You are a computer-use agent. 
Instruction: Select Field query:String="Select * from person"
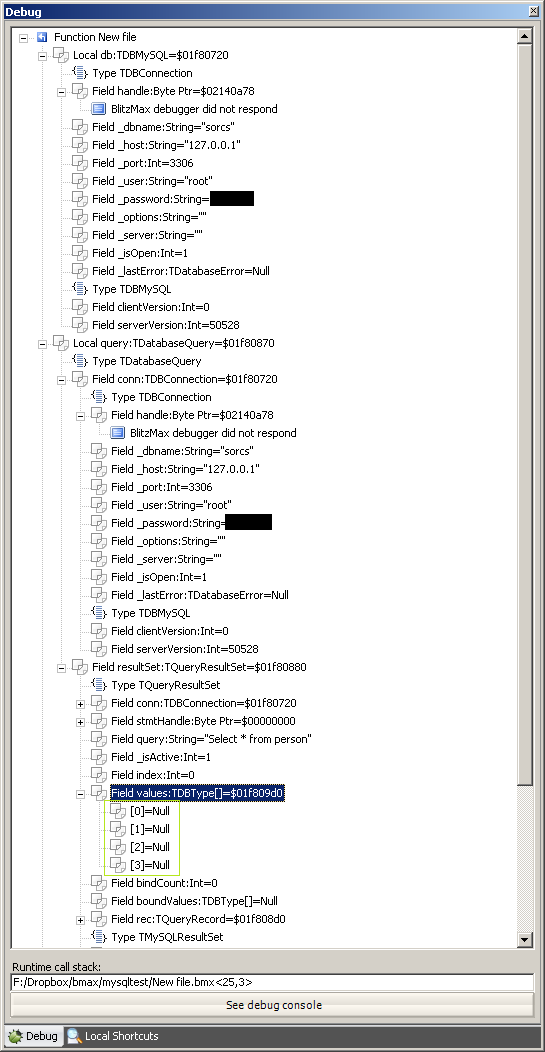point(211,739)
